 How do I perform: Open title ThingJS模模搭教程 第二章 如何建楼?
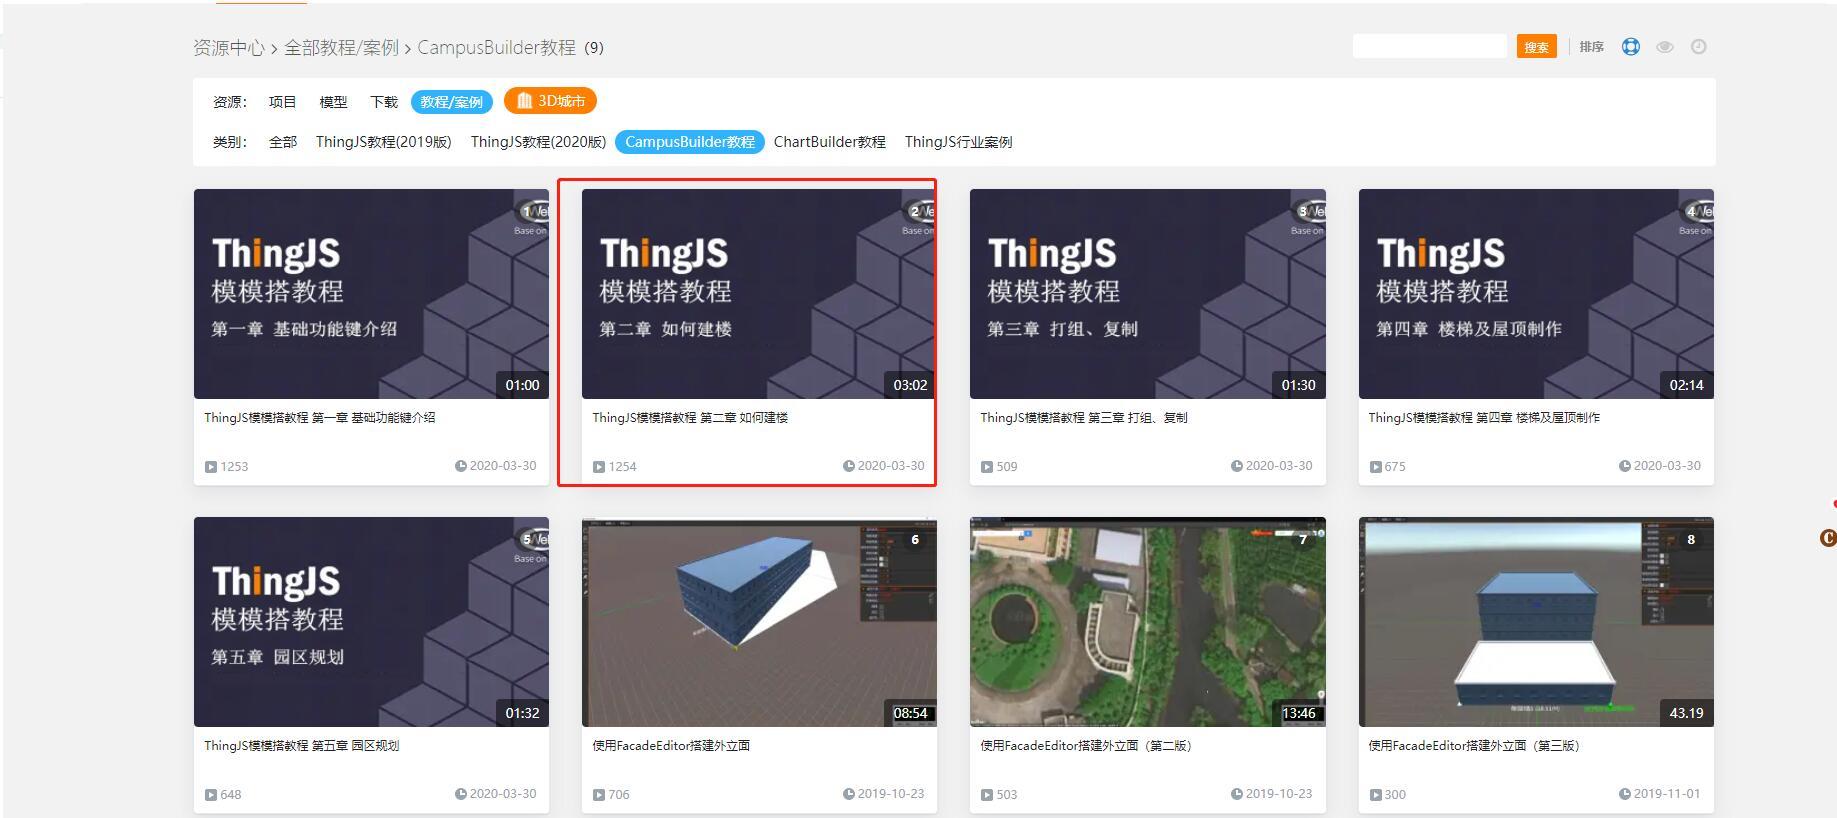point(690,418)
